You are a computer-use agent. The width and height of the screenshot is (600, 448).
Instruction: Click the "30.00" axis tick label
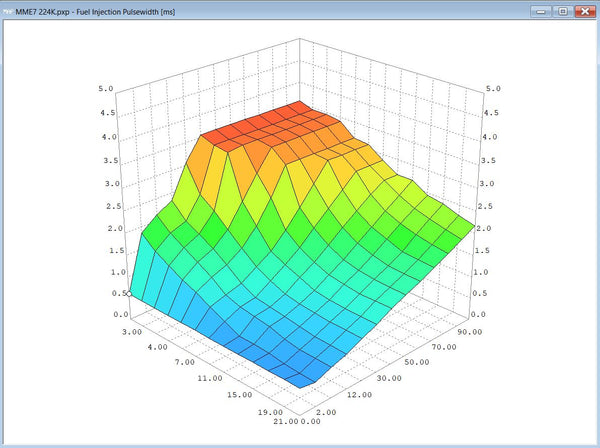[388, 377]
